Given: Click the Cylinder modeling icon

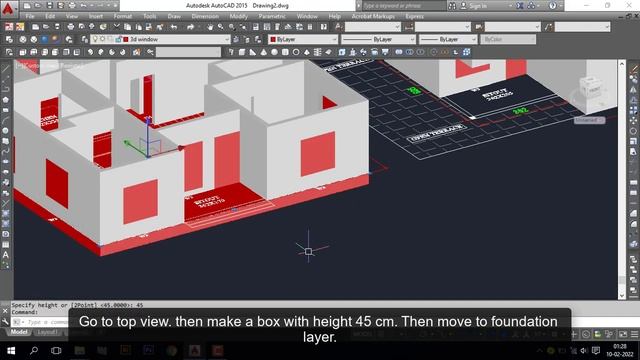Looking at the screenshot, I should tap(285, 52).
